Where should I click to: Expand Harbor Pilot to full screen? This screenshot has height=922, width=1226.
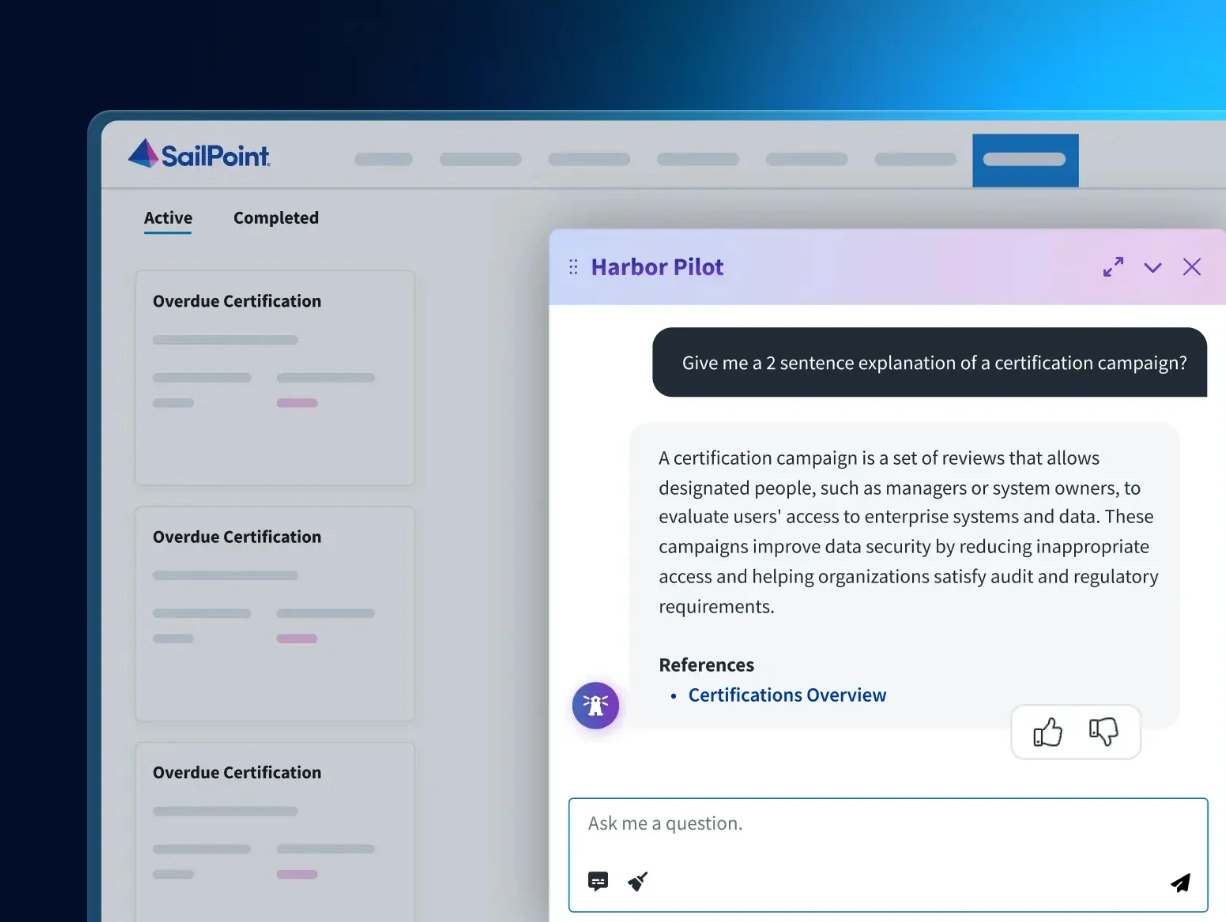pyautogui.click(x=1113, y=267)
